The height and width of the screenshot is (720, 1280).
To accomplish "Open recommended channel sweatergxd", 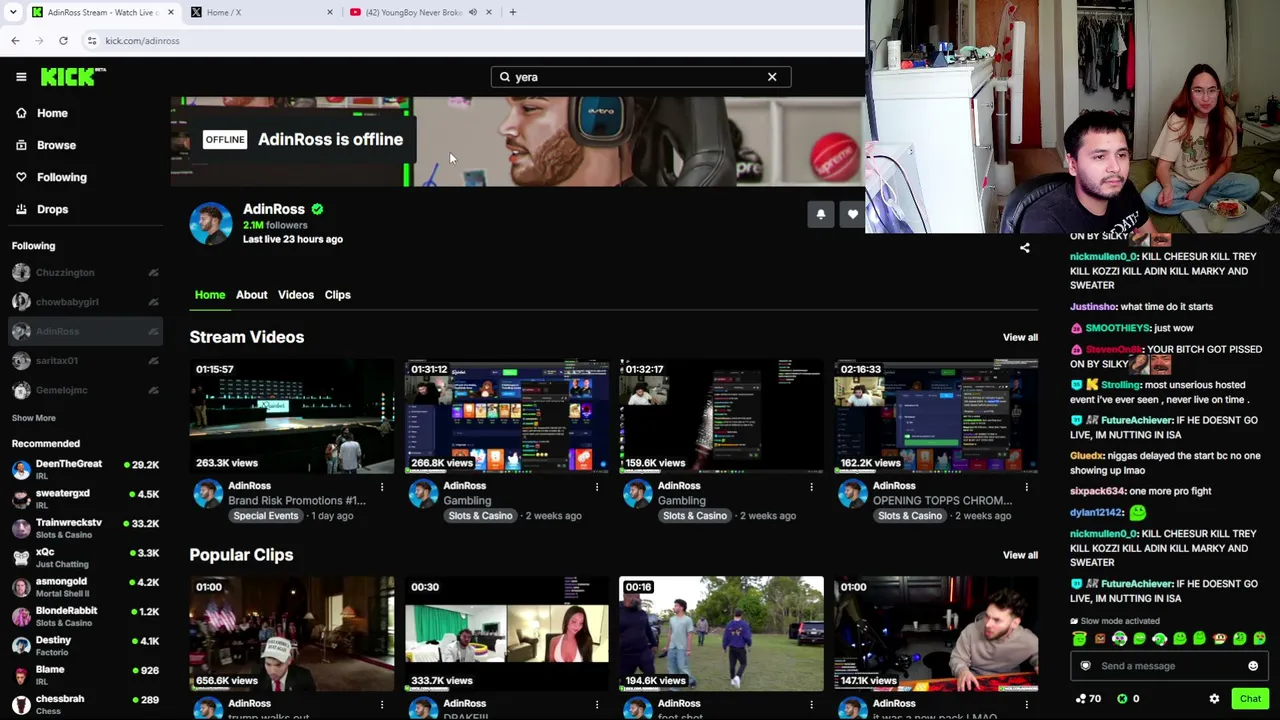I will point(86,499).
